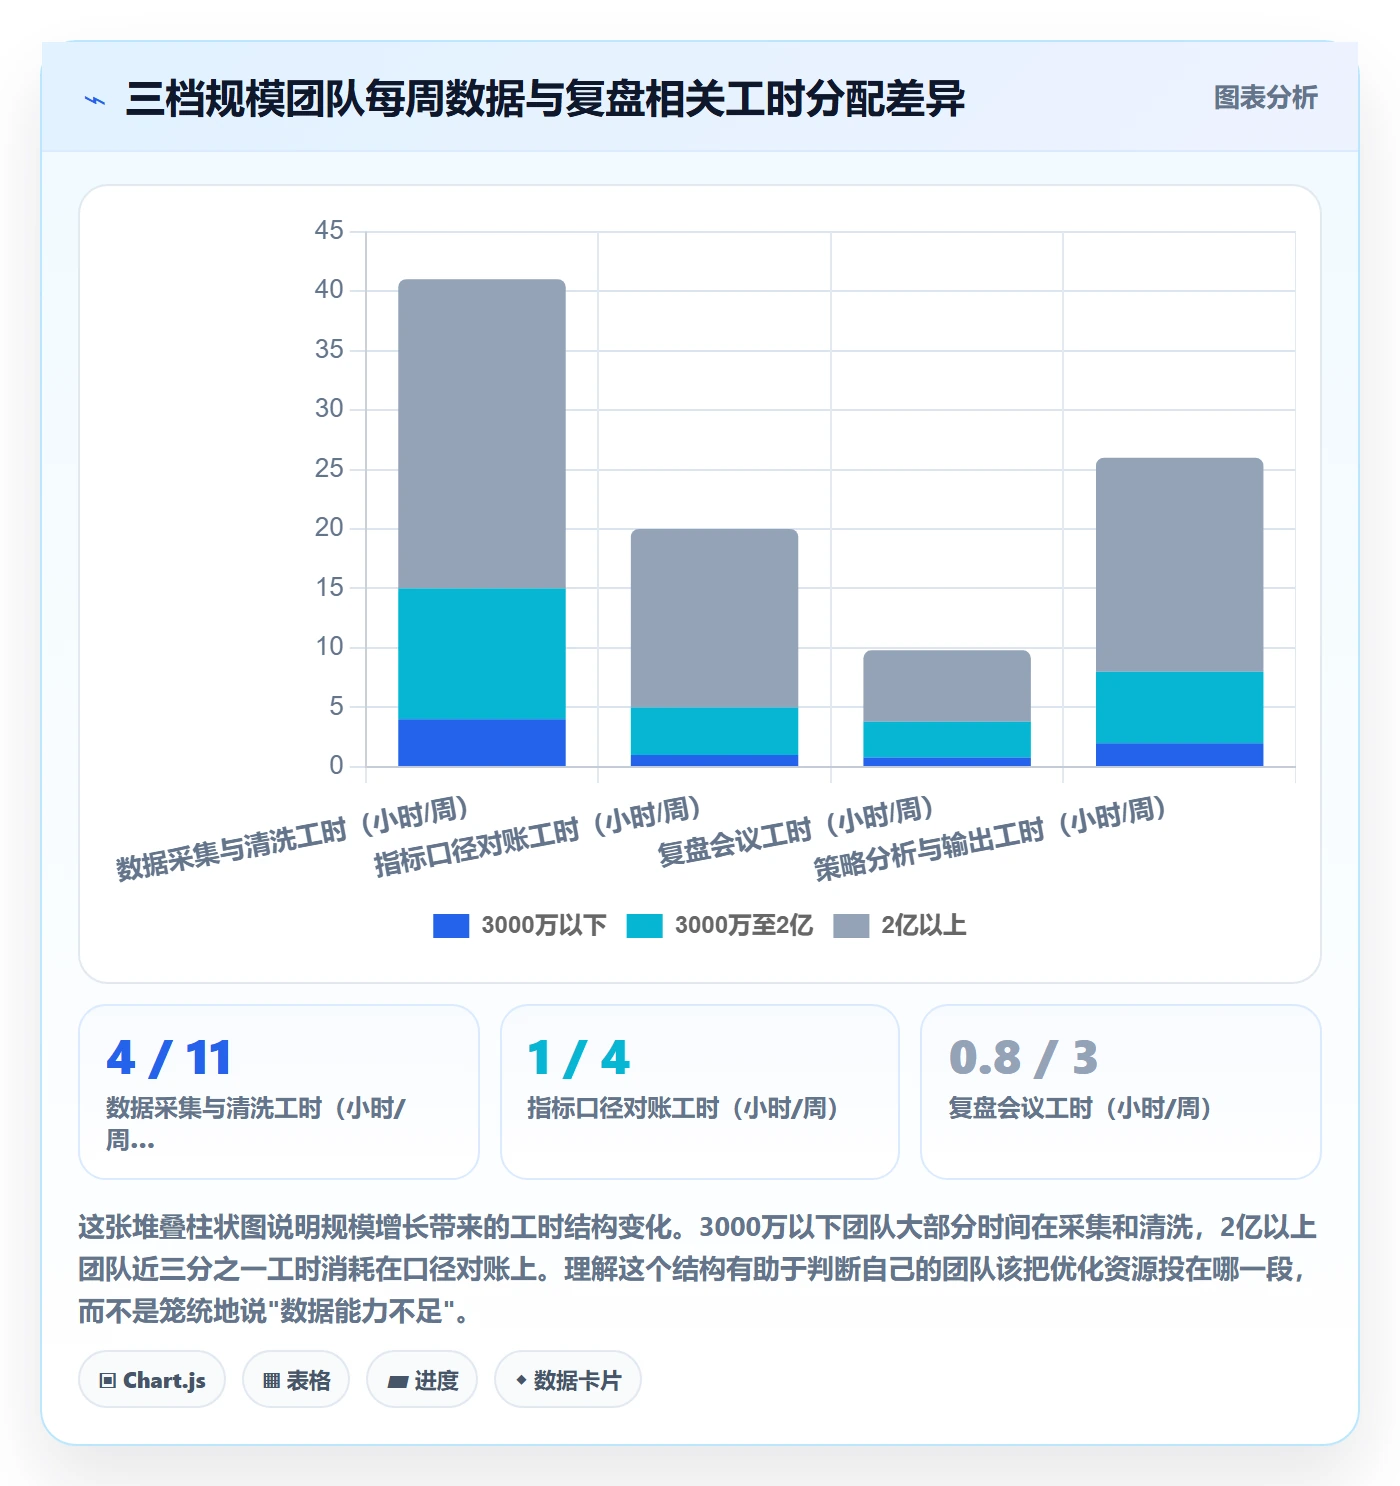Toggle the 3000万以下 legend swatch
Screen dimensions: 1400x1486
click(450, 926)
